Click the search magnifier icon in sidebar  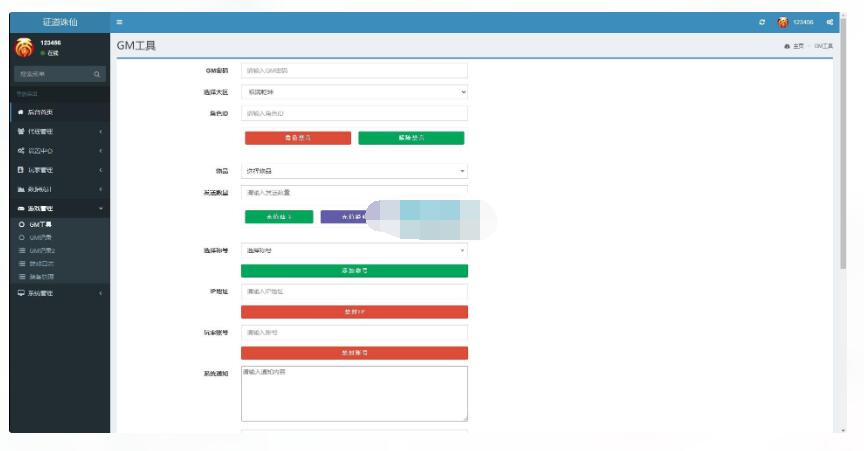[97, 74]
